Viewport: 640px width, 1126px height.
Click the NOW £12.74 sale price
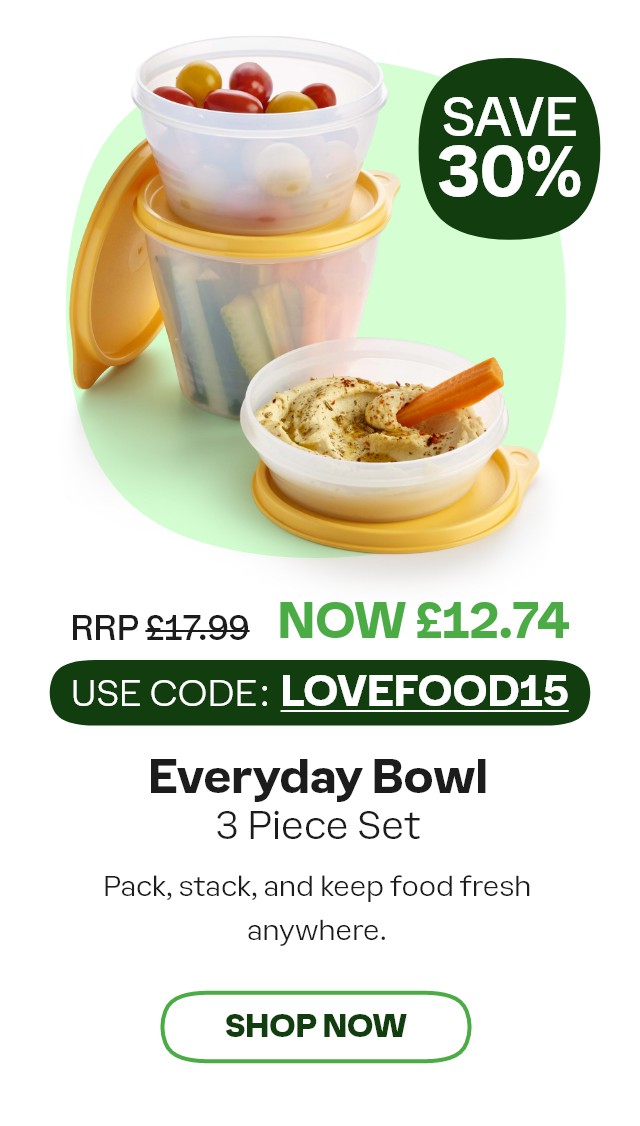(x=423, y=620)
